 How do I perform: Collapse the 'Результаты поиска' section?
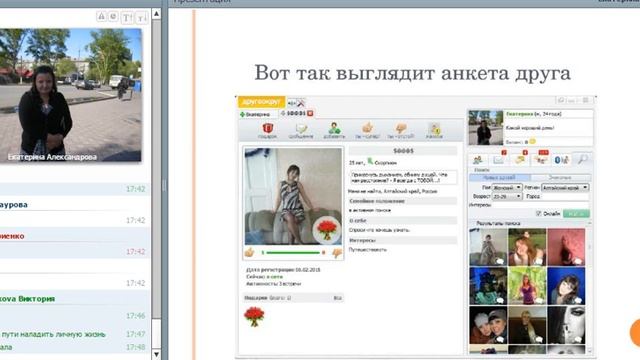tap(589, 223)
